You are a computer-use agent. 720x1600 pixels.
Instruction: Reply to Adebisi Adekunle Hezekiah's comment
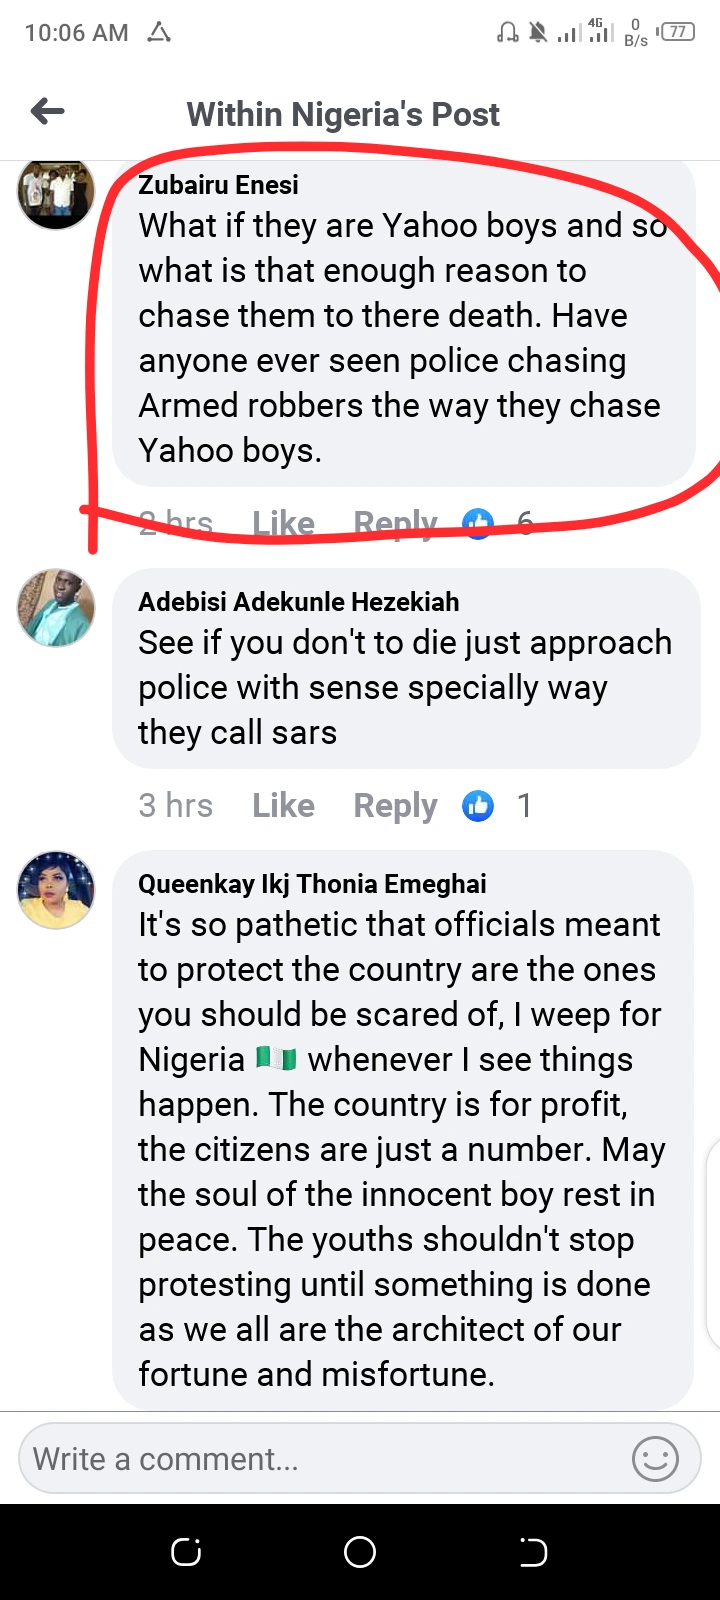395,805
